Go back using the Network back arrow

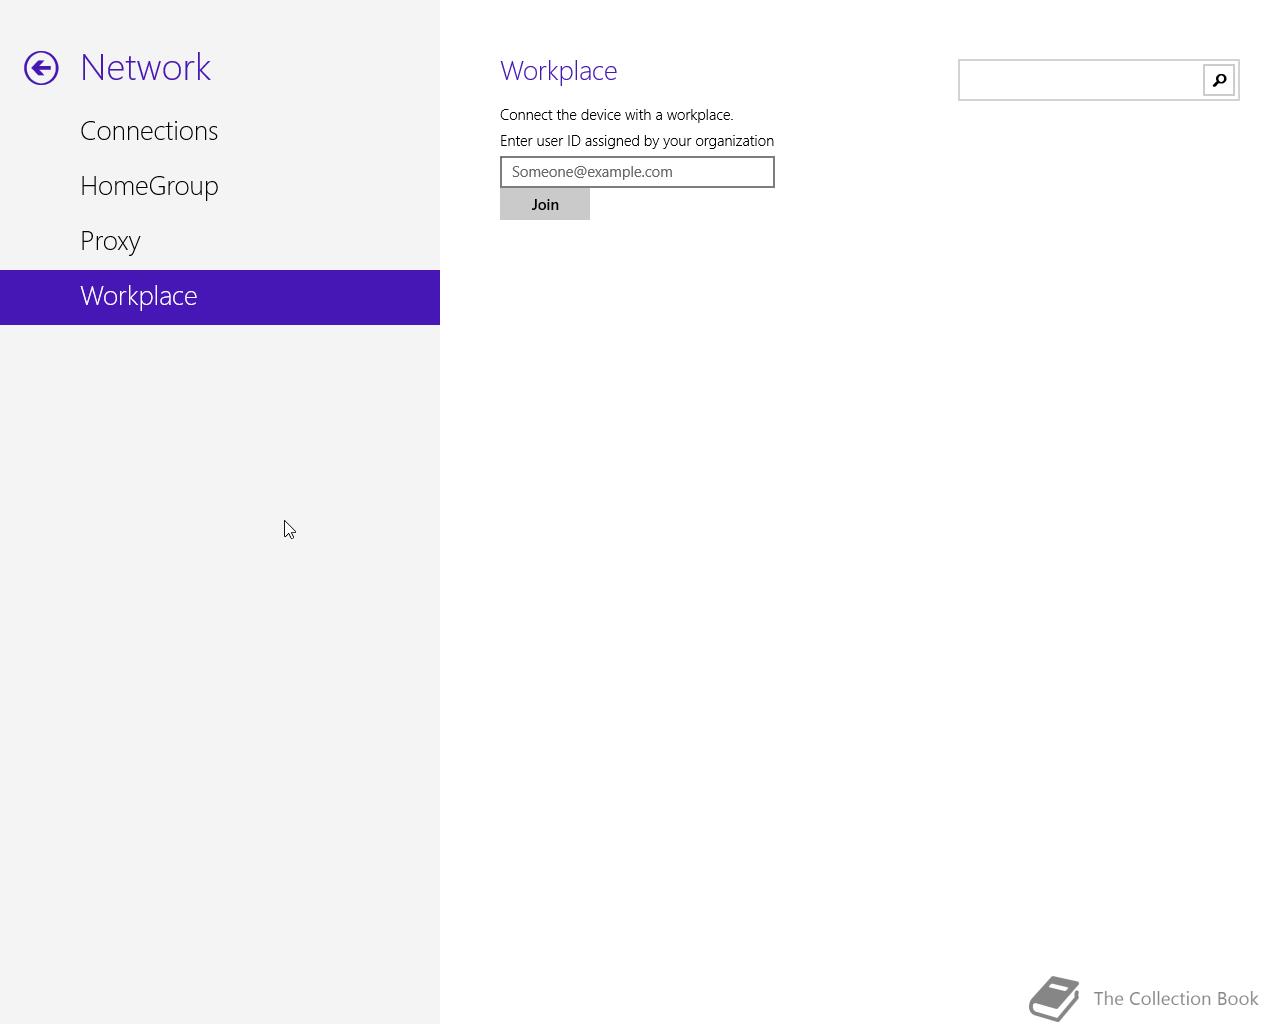[41, 68]
